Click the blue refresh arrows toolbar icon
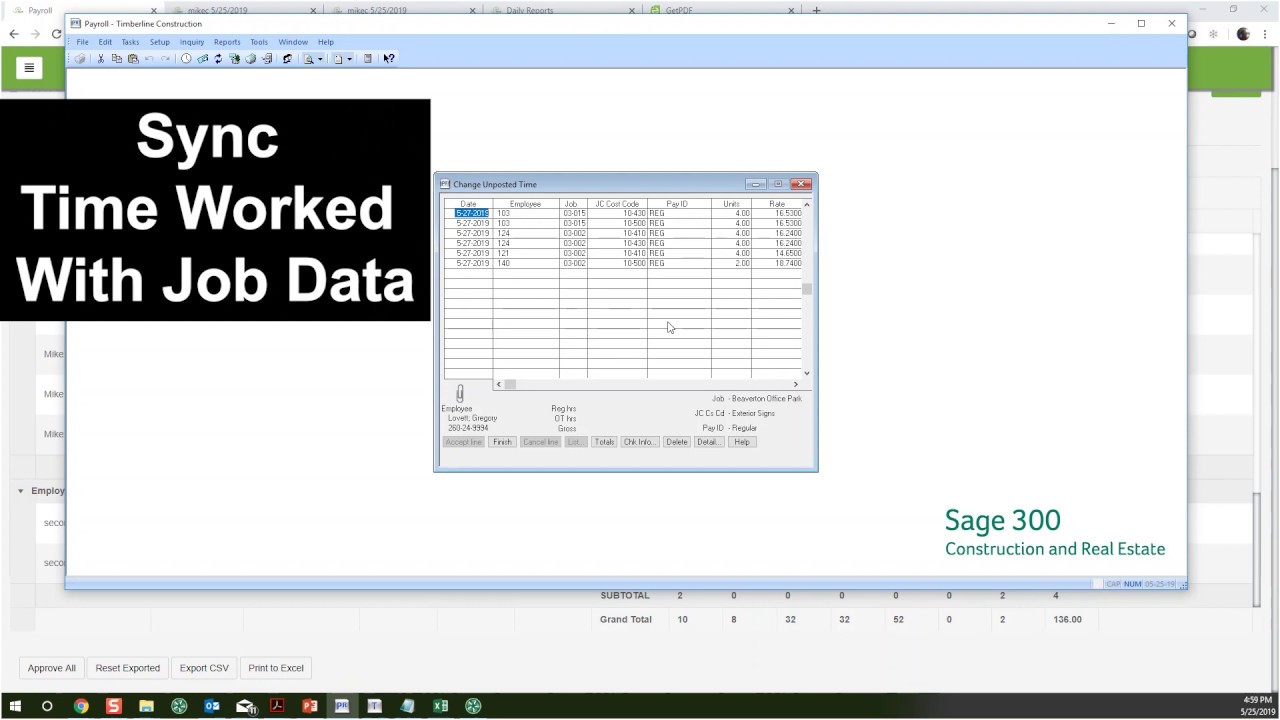Viewport: 1280px width, 720px height. coord(218,59)
